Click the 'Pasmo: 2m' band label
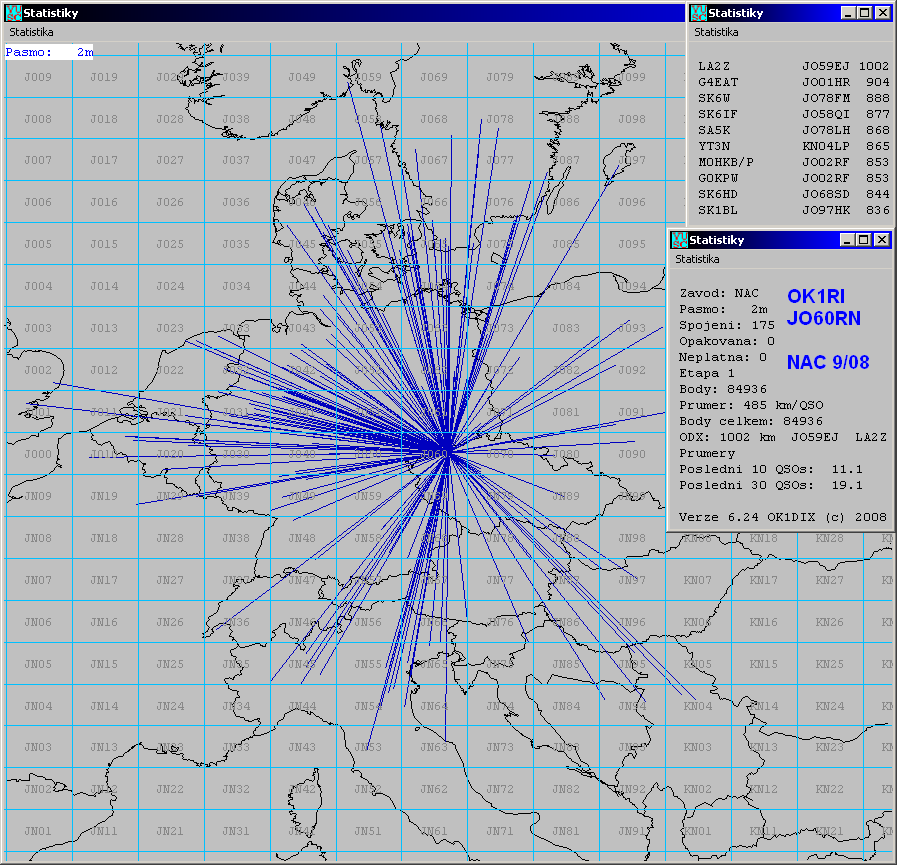This screenshot has width=897, height=865. (49, 51)
